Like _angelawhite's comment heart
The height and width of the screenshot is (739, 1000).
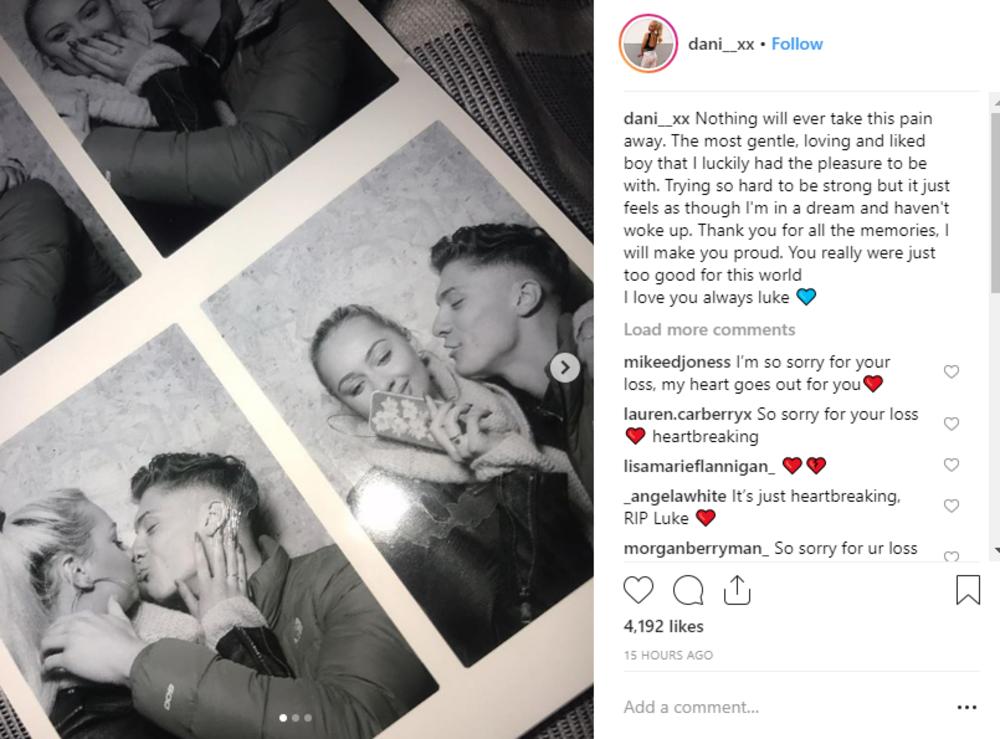[x=951, y=506]
